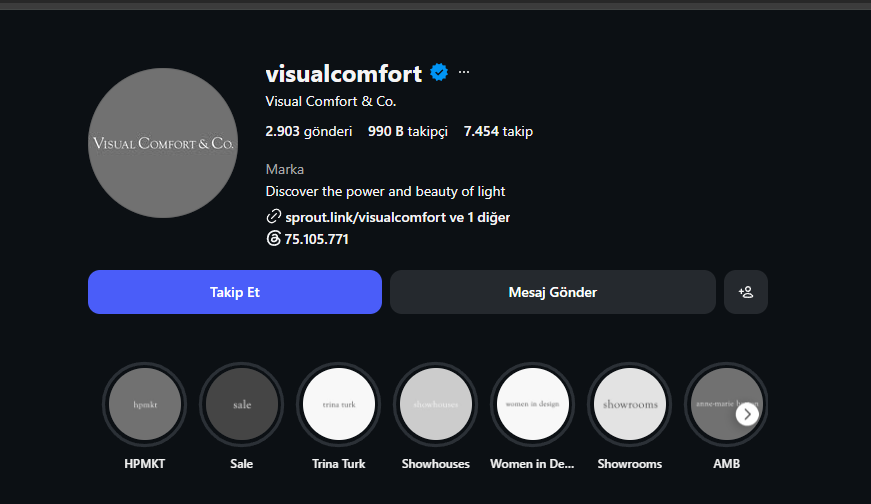Open the sprout.link/visualcomfort link

[x=366, y=217]
